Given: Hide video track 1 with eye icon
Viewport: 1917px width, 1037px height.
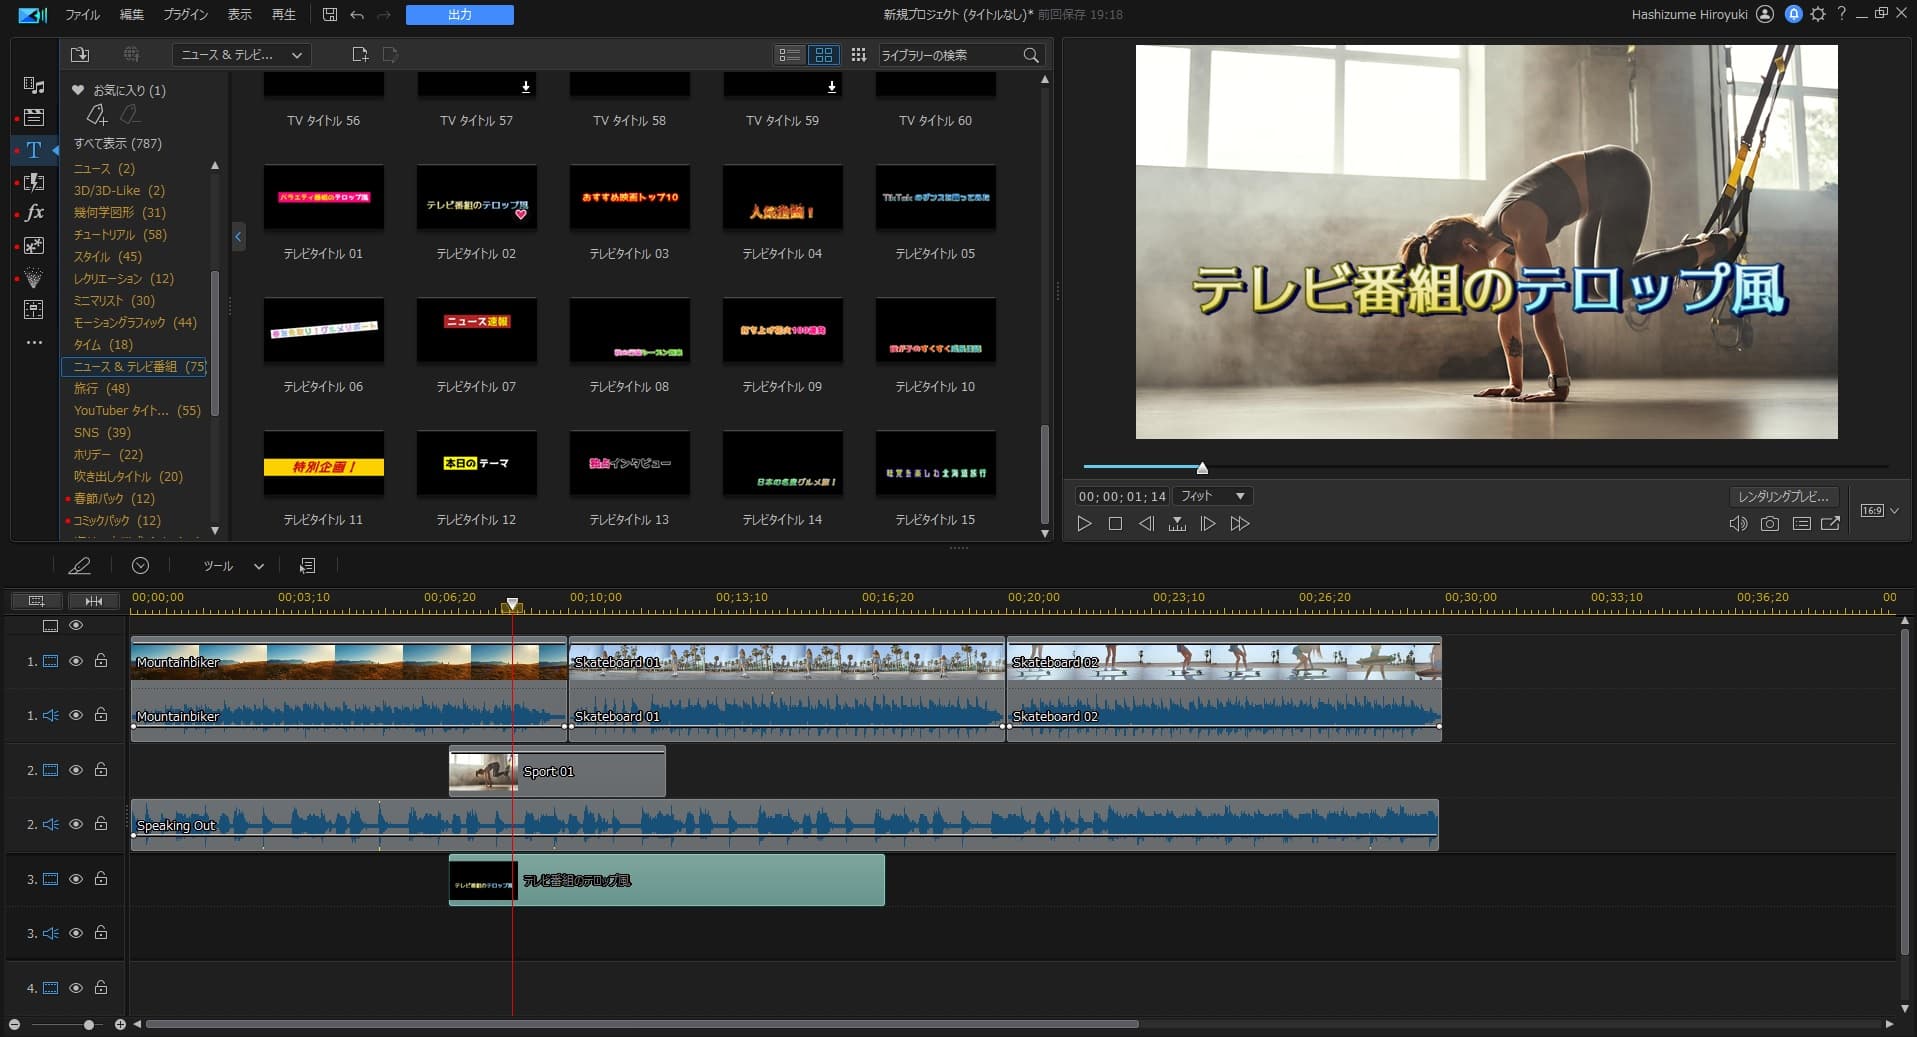Looking at the screenshot, I should pos(76,661).
